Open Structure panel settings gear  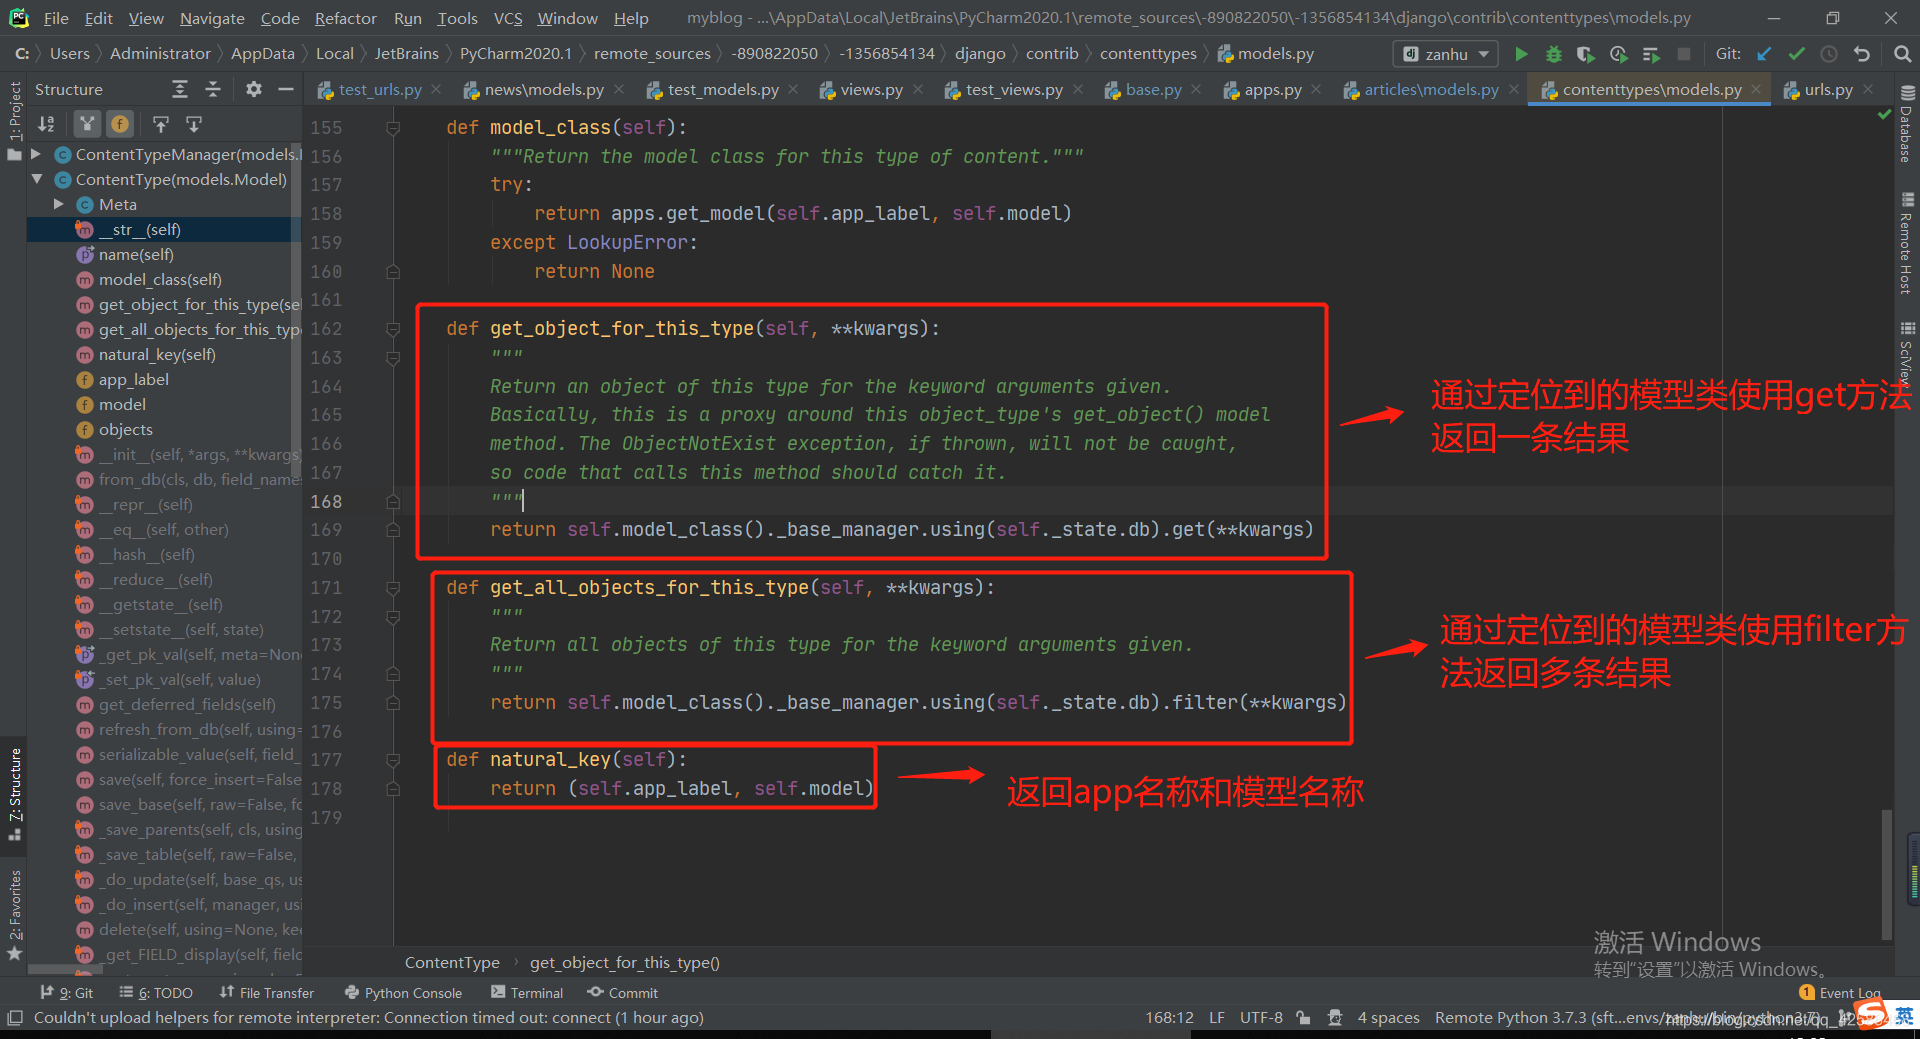[x=254, y=89]
